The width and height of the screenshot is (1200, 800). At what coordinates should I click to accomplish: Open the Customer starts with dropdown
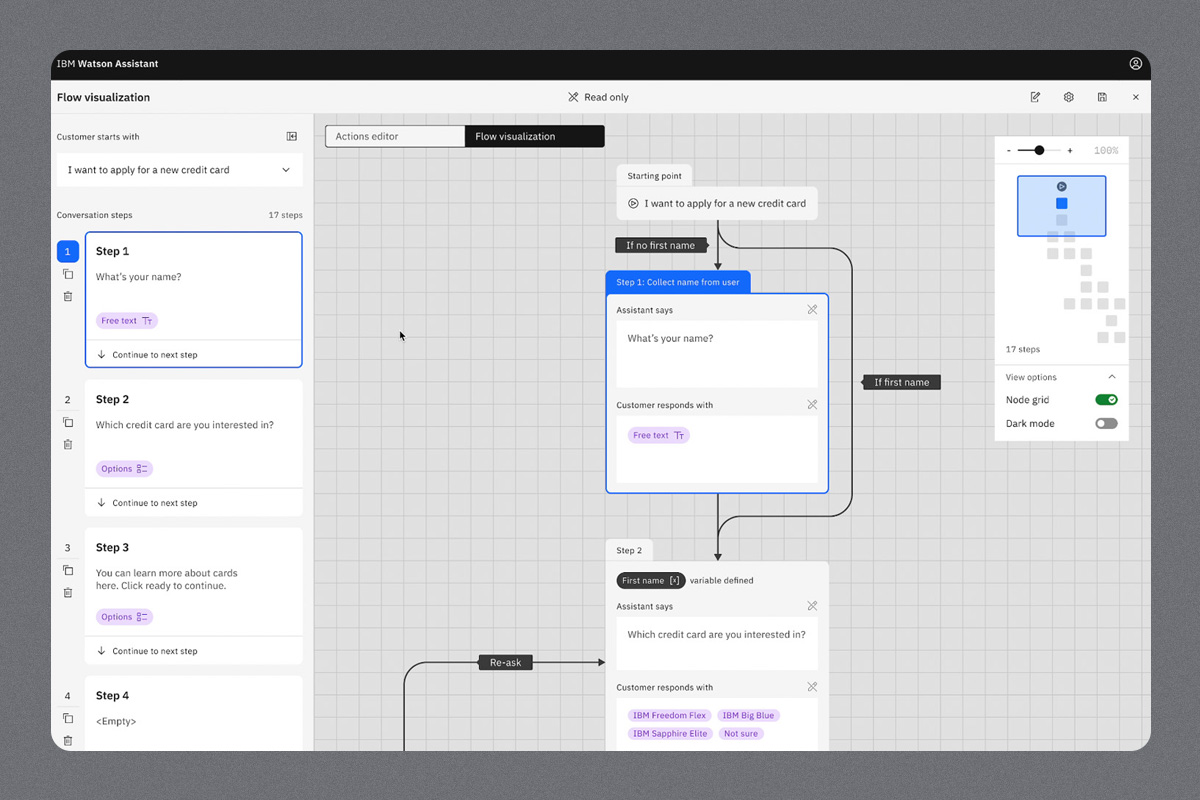179,170
